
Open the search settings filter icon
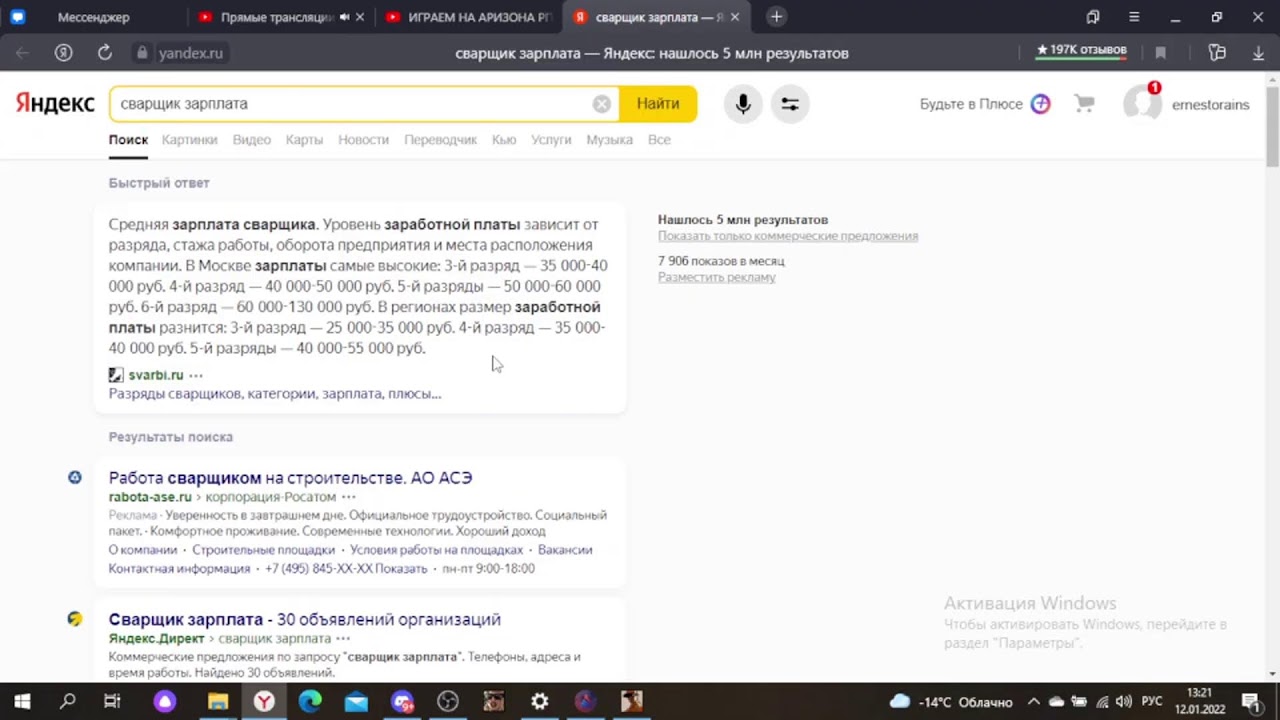[x=790, y=104]
